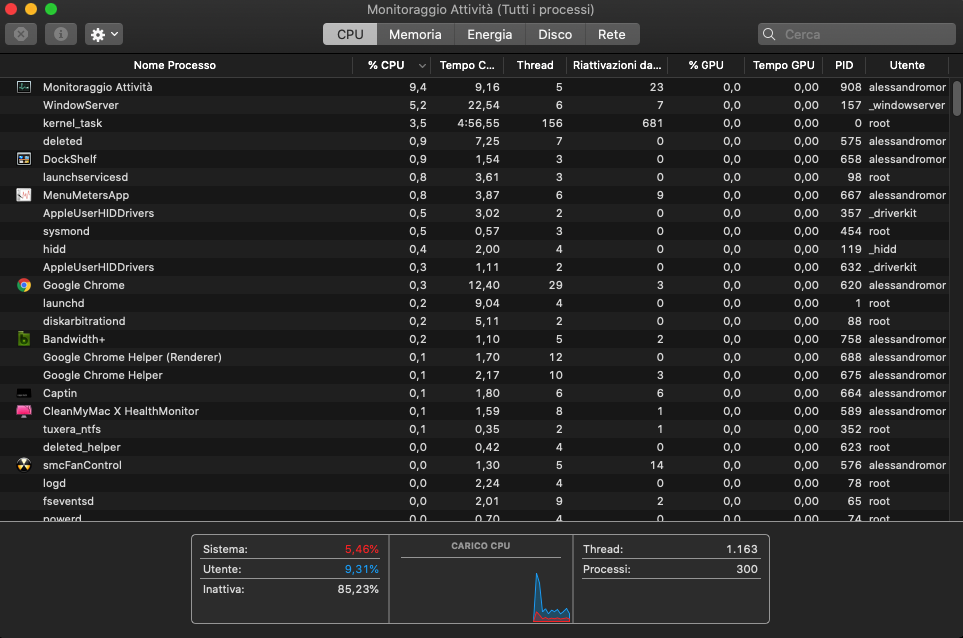The width and height of the screenshot is (963, 638).
Task: Sort by PID column header
Action: pyautogui.click(x=844, y=65)
